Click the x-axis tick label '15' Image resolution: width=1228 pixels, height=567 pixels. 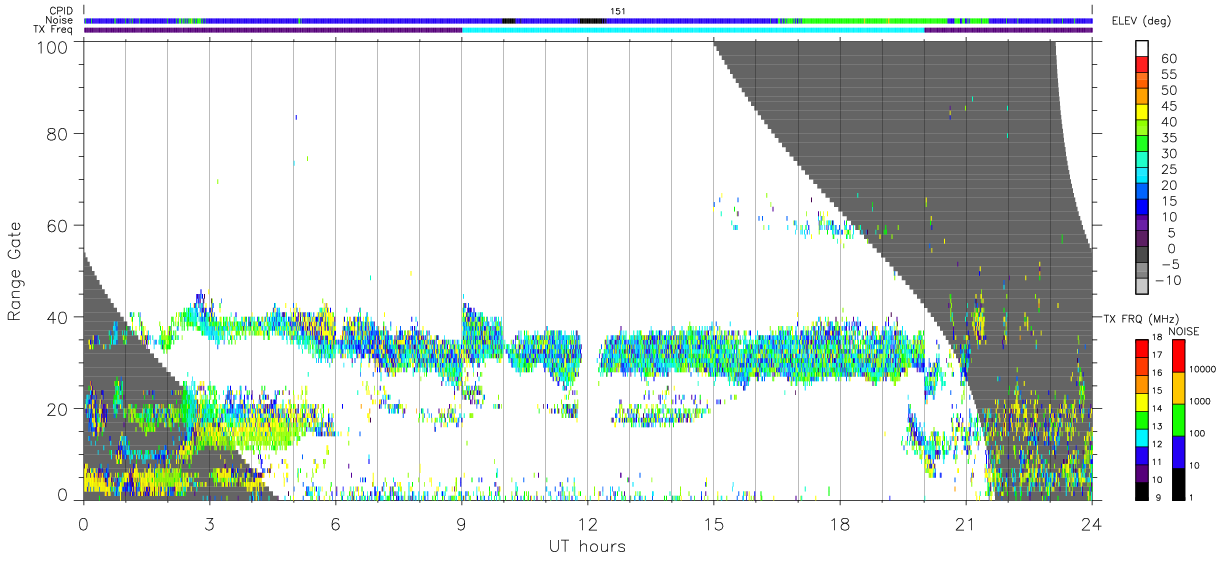714,523
